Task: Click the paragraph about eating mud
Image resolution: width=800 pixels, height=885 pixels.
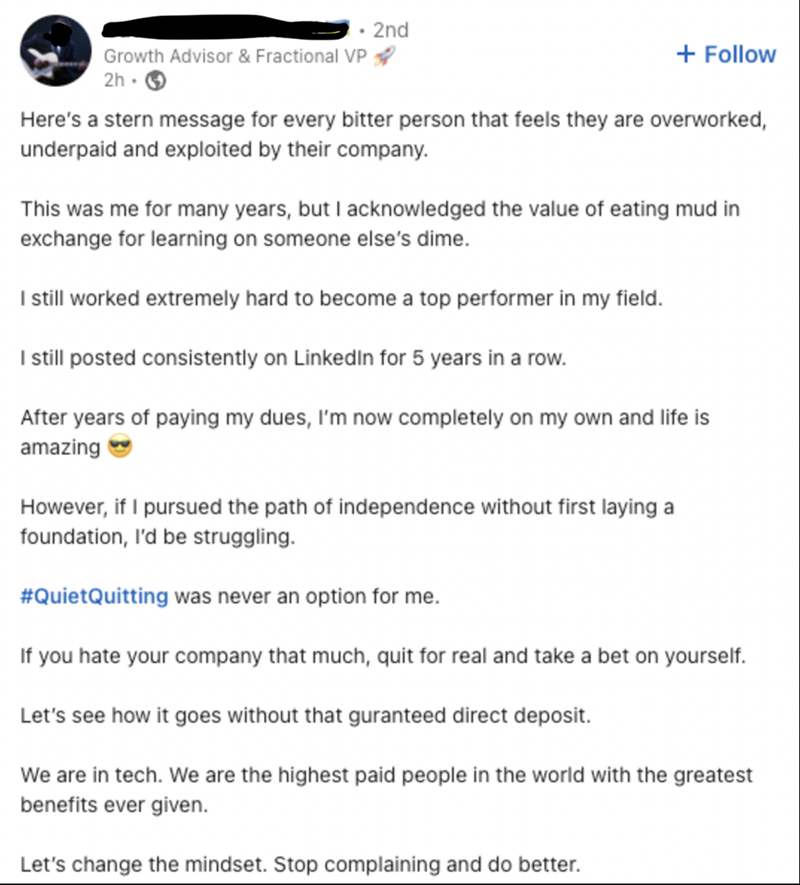Action: 380,224
